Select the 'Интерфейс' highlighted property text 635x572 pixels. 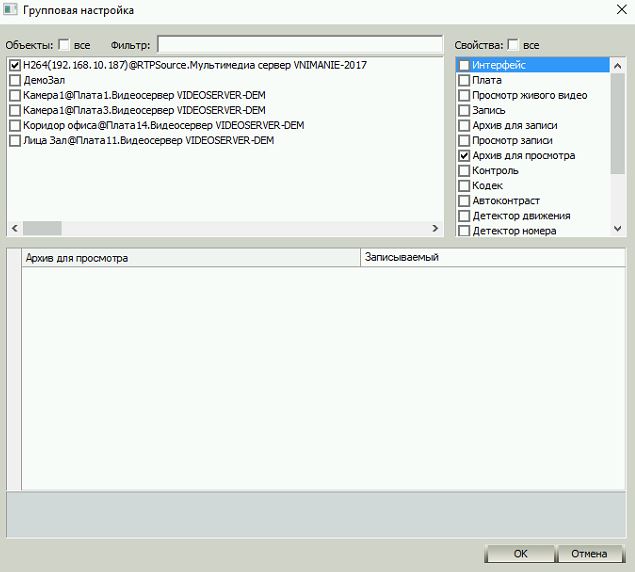click(x=499, y=65)
